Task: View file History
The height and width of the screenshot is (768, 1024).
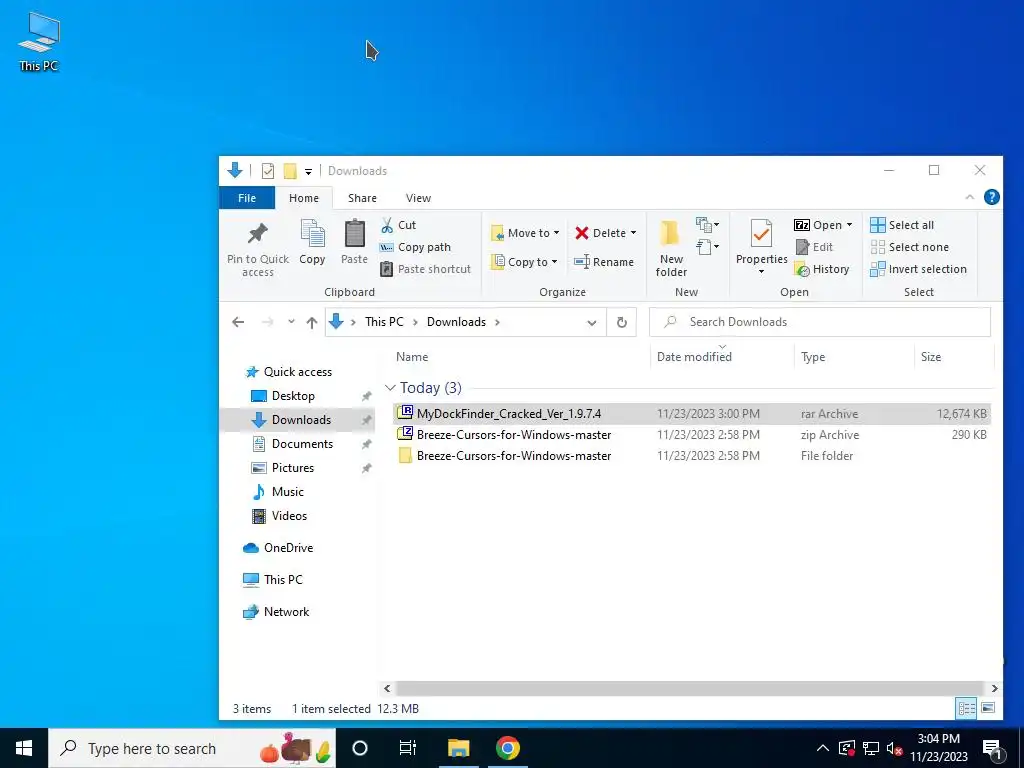Action: pos(822,269)
